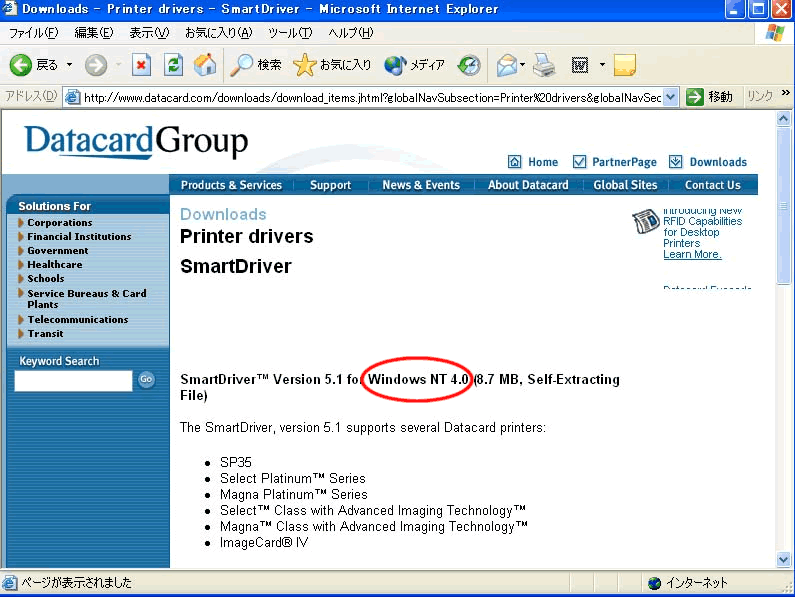Click the インターネット zone status icon
The image size is (795, 597).
point(655,583)
